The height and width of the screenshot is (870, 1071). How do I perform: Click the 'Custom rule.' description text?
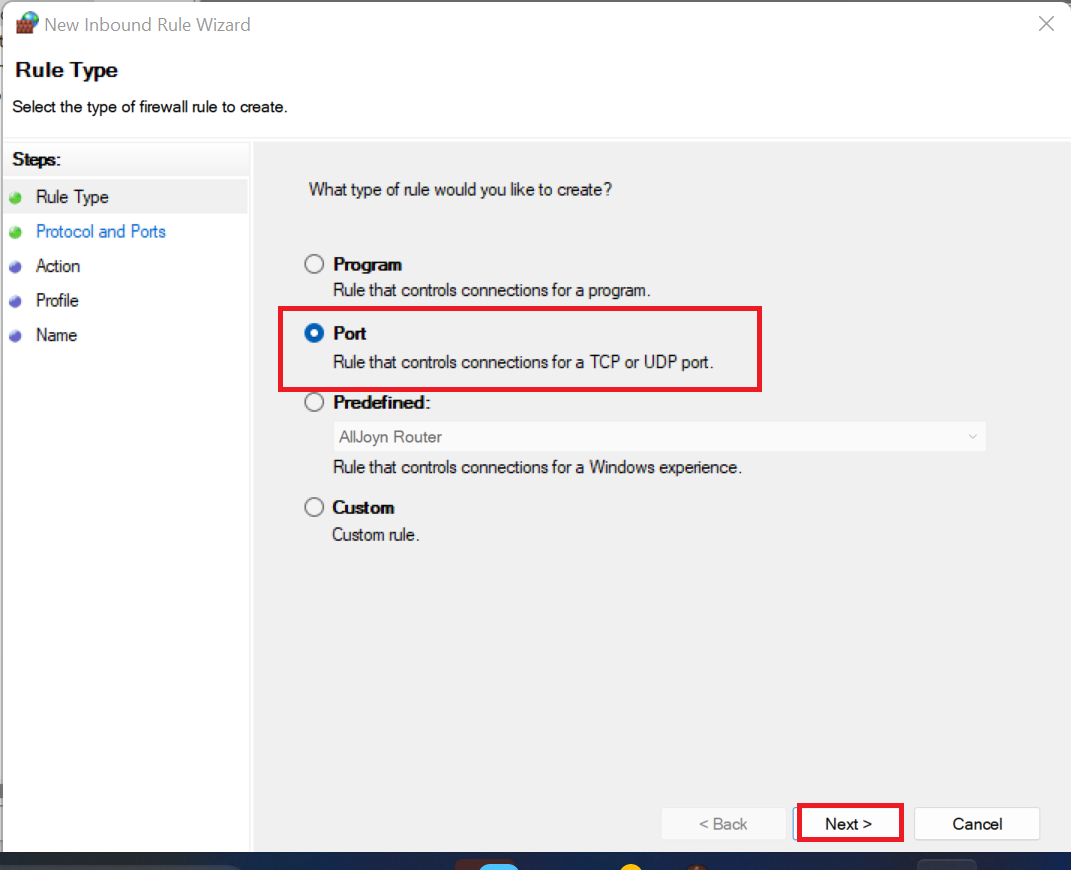[376, 535]
